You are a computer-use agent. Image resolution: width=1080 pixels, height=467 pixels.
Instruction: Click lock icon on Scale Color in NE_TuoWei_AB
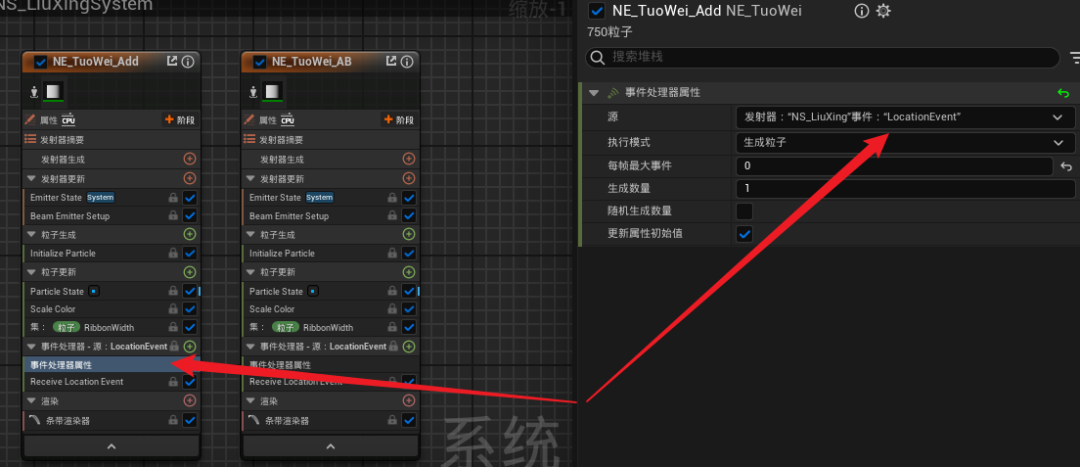(x=392, y=309)
